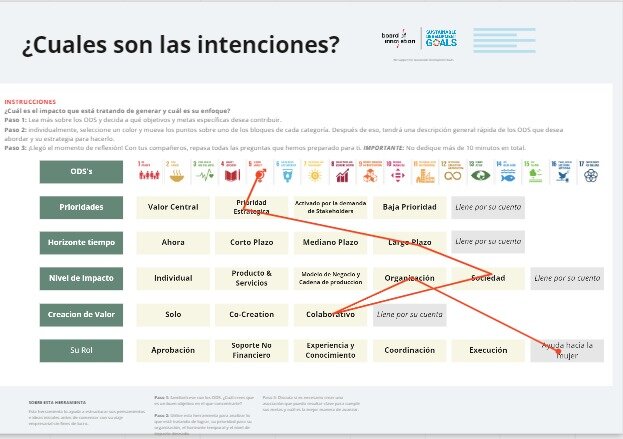Click the light blue striped placeholder block
The height and width of the screenshot is (439, 623).
504,40
